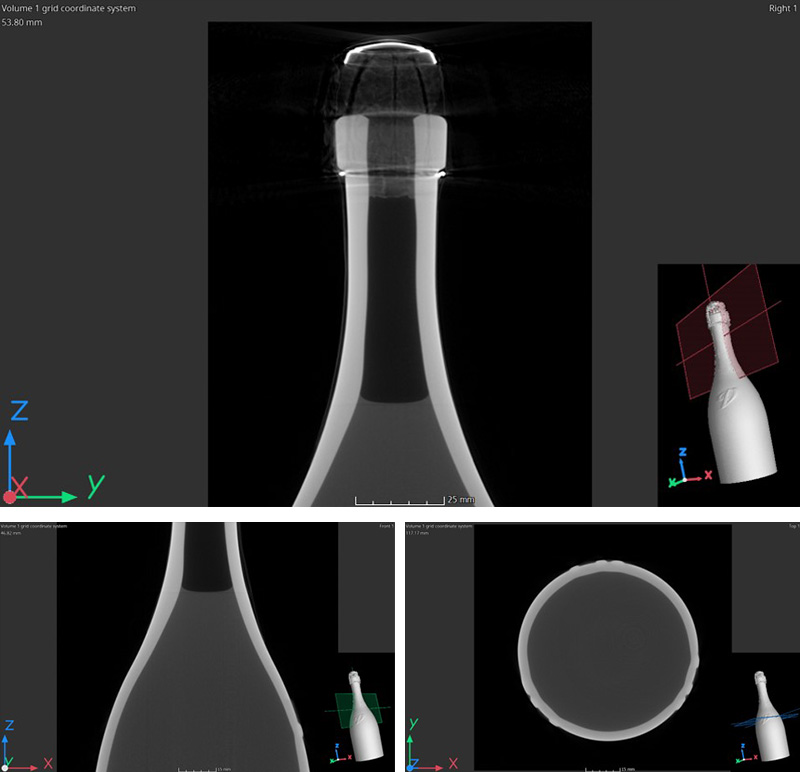
Task: Click the coordinate system label in Top view
Action: (x=437, y=526)
